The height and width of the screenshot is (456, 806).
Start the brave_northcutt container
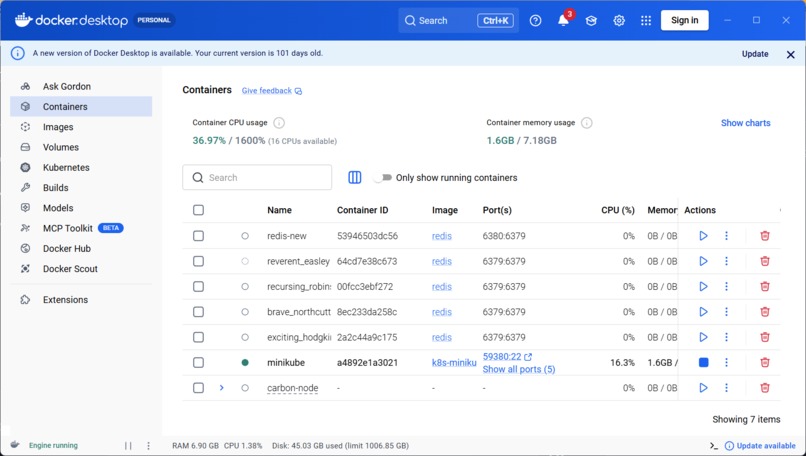pos(703,312)
